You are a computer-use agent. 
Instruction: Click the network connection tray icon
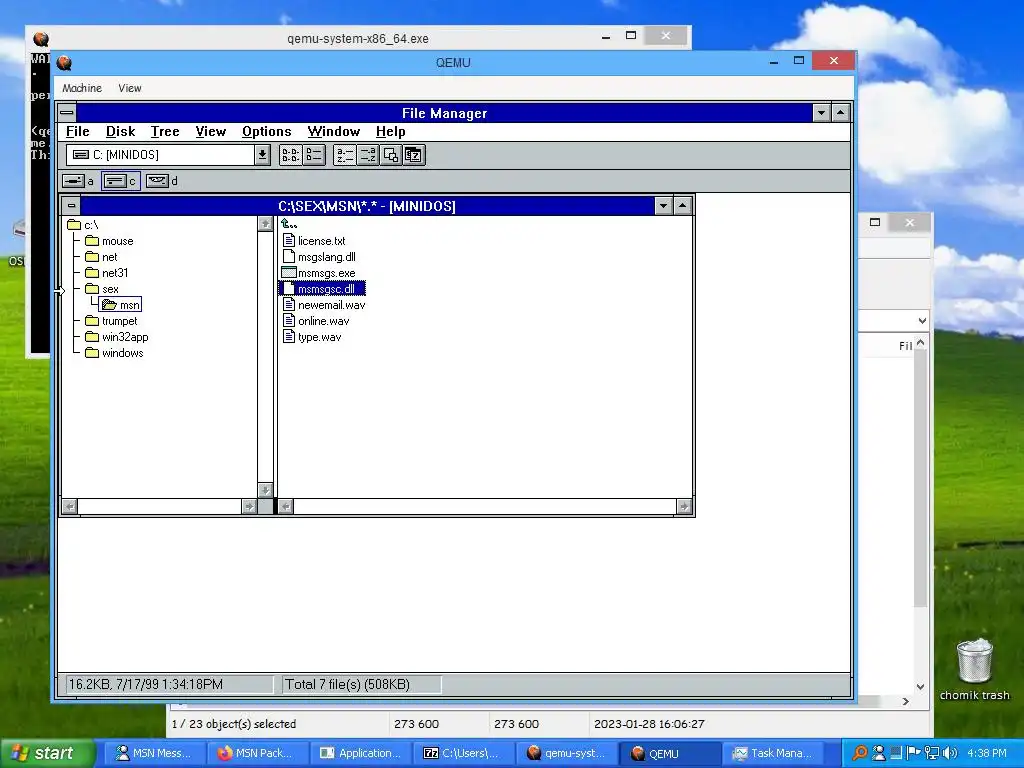click(x=932, y=753)
